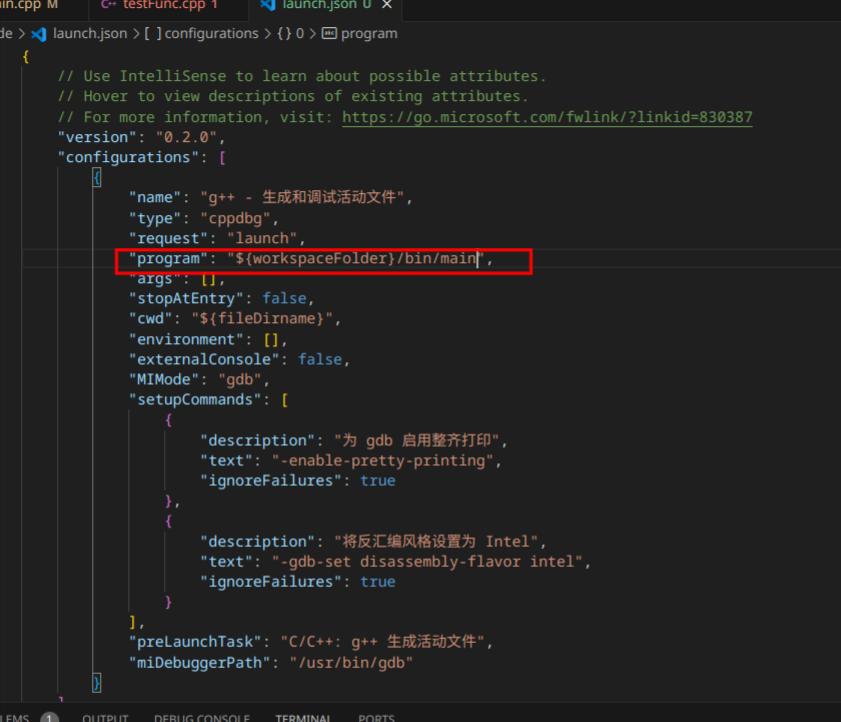Click the "stopAtEntry" key
841x722 pixels.
[x=186, y=298]
